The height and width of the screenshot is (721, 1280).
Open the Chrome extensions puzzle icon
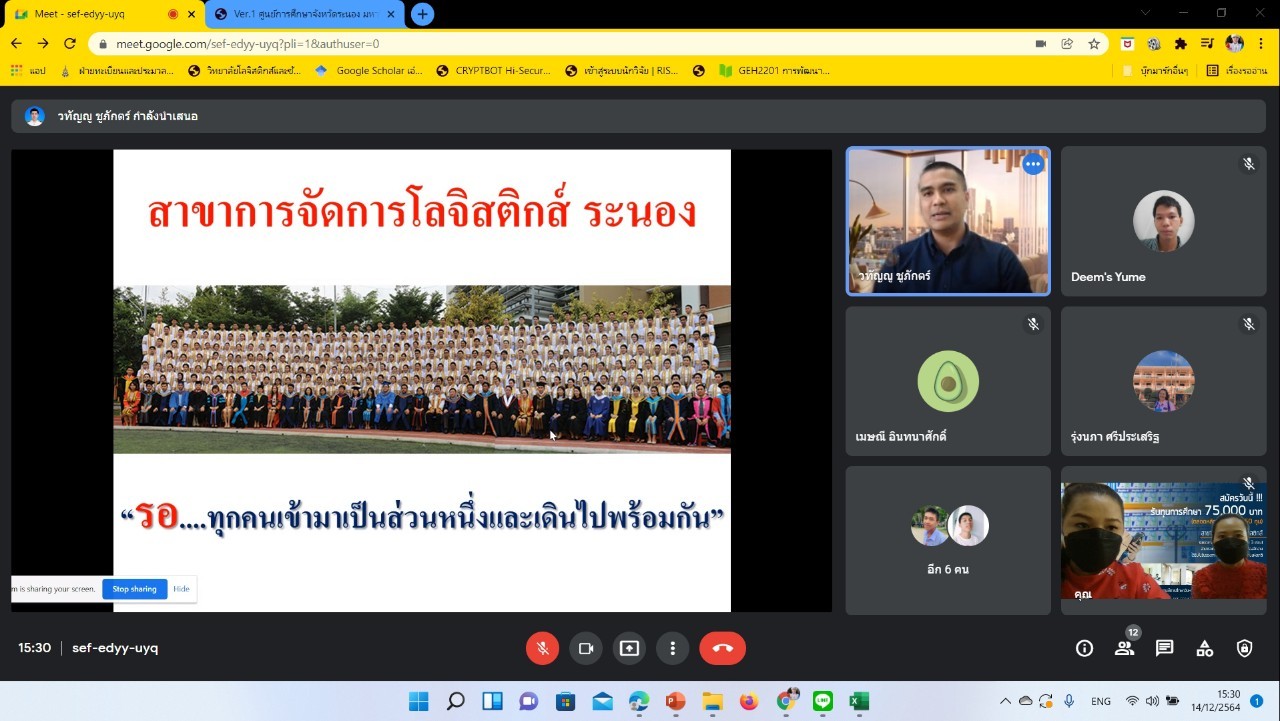tap(1181, 44)
